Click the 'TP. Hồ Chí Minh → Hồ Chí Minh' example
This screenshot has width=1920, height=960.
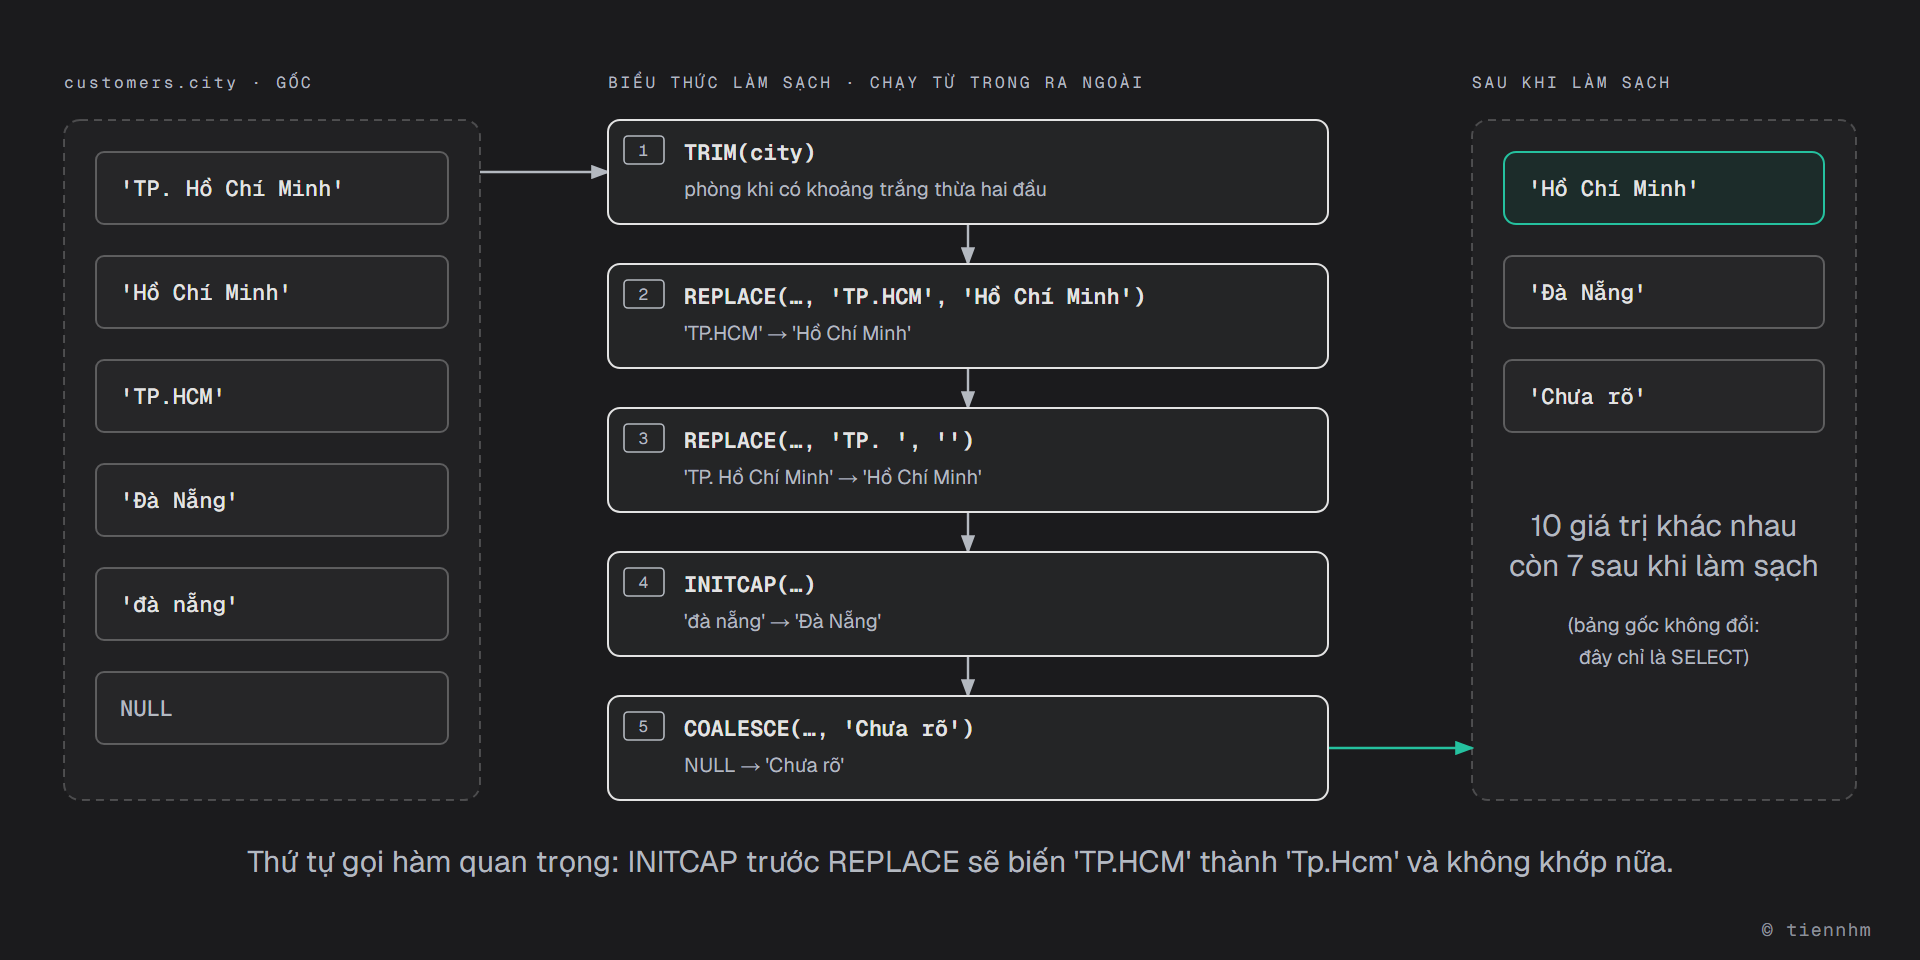click(x=833, y=477)
